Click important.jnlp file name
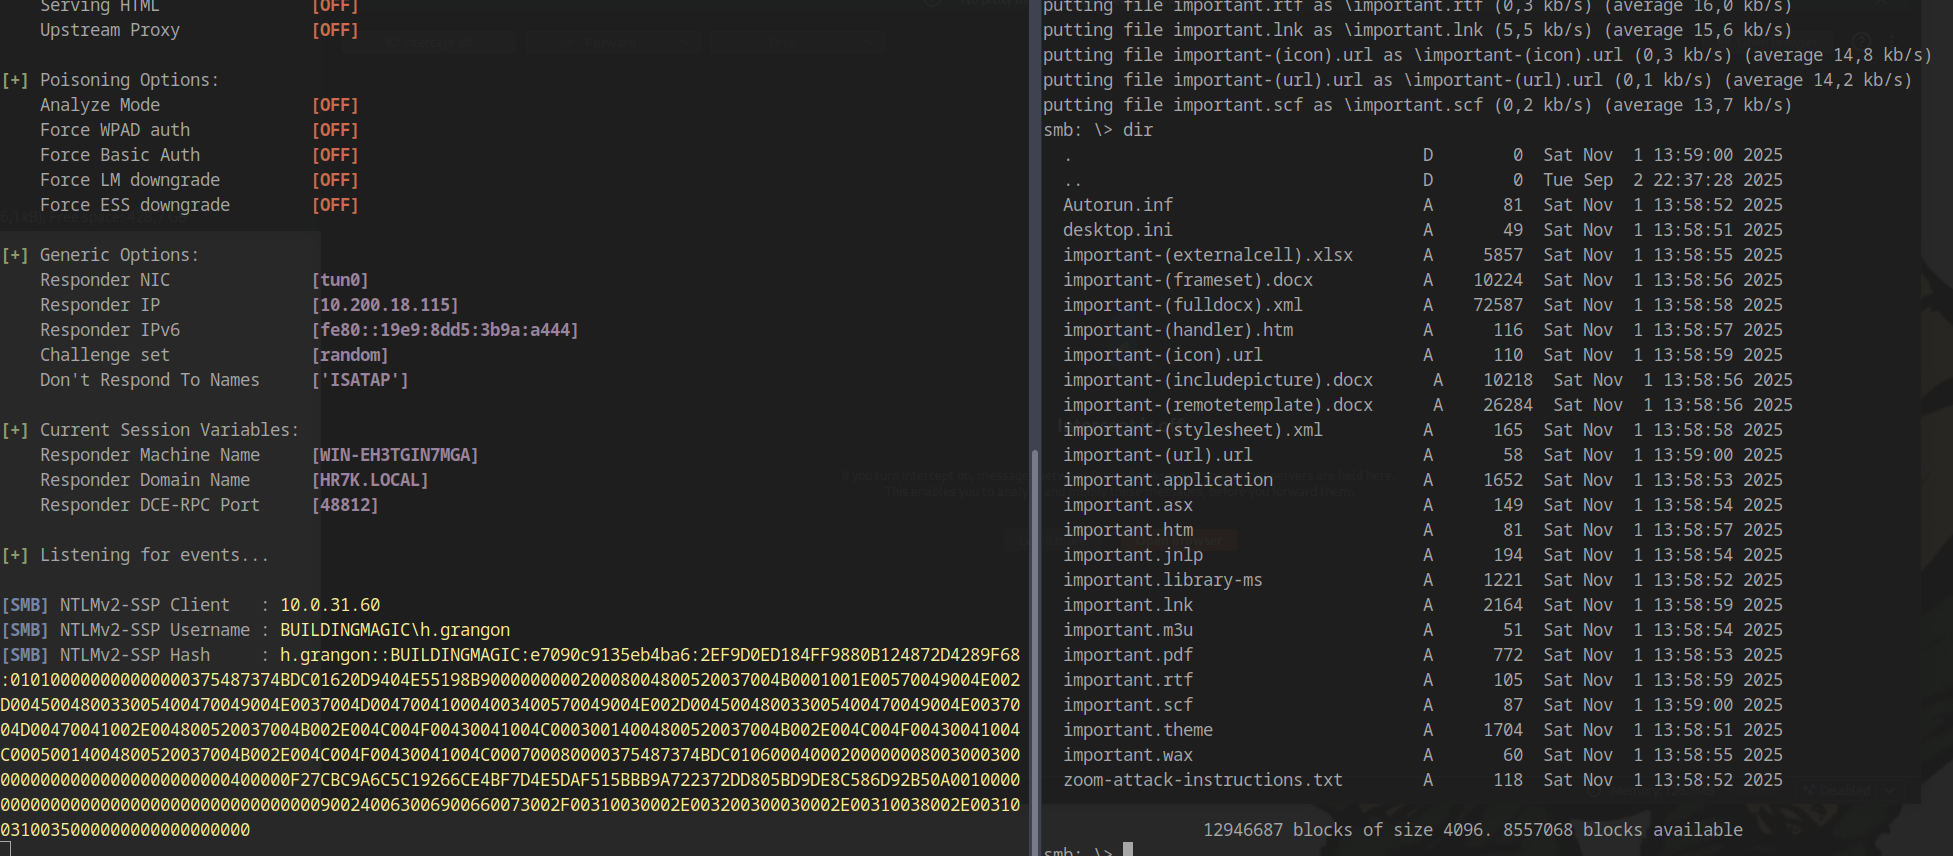The image size is (1953, 856). coord(1133,555)
